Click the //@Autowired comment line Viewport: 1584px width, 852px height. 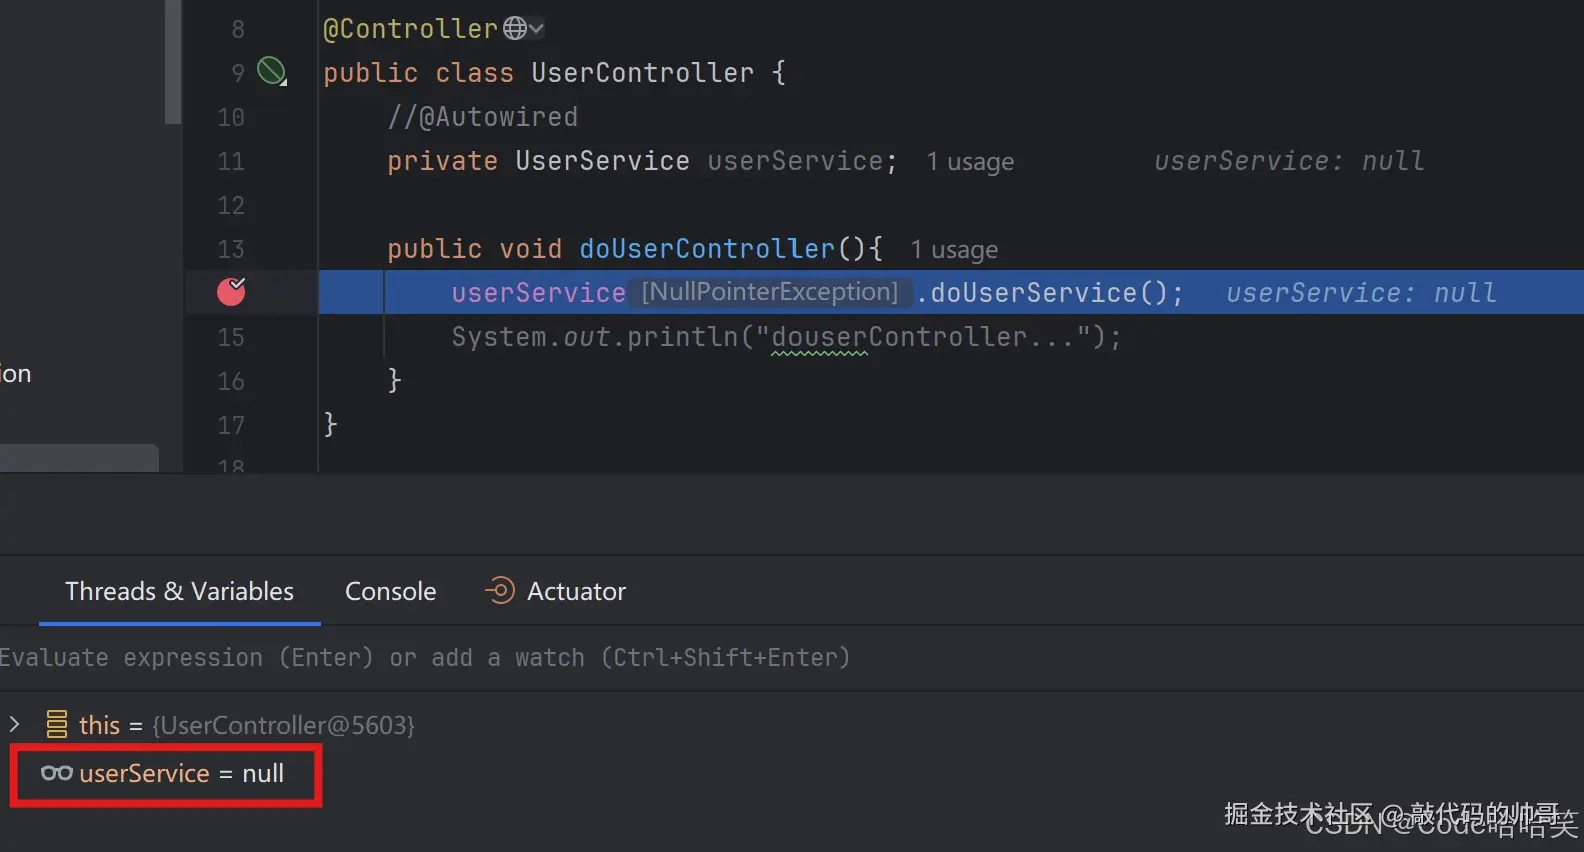tap(483, 117)
